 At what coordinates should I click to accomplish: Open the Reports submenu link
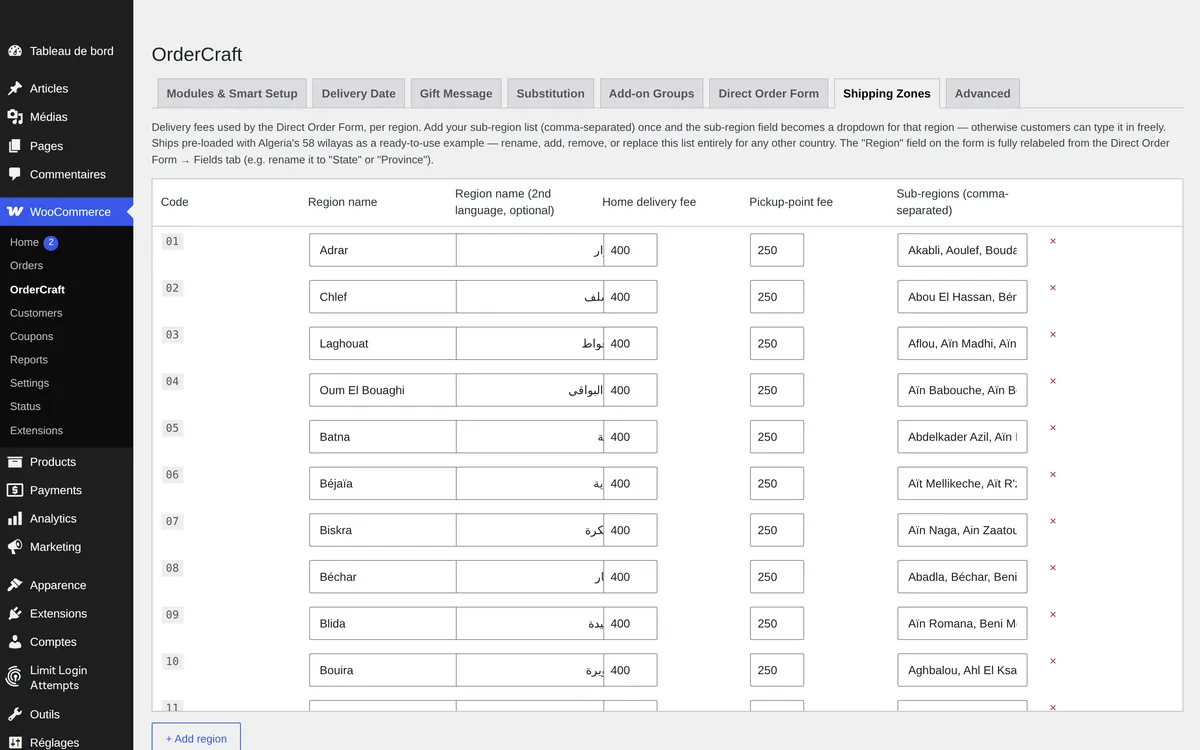click(29, 360)
